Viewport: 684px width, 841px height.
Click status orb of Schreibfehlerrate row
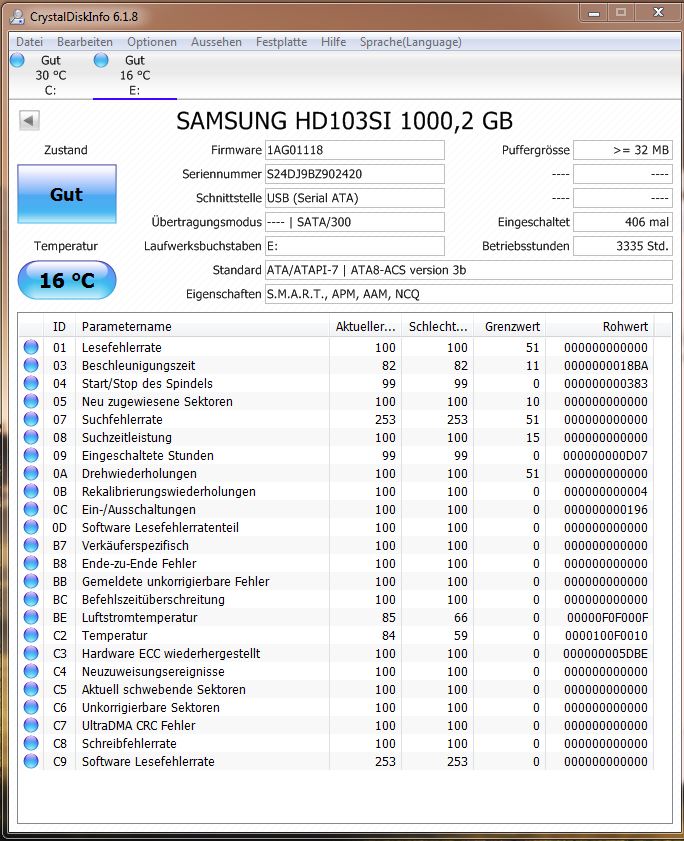[x=31, y=743]
